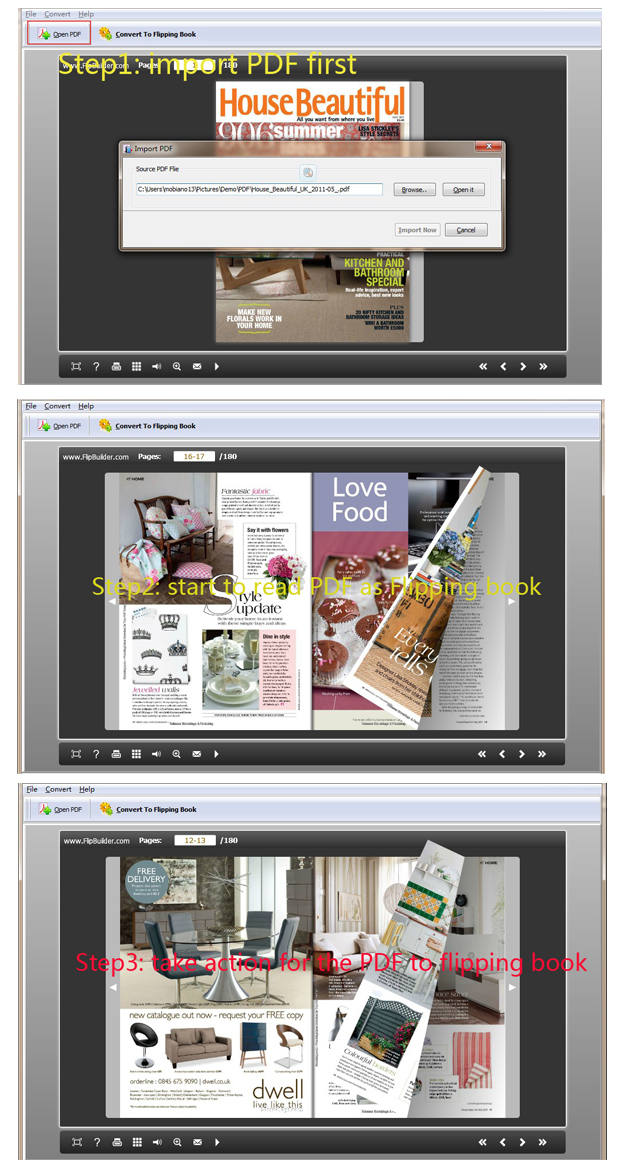Toggle fullscreen icon below House Beautiful cover

76,366
